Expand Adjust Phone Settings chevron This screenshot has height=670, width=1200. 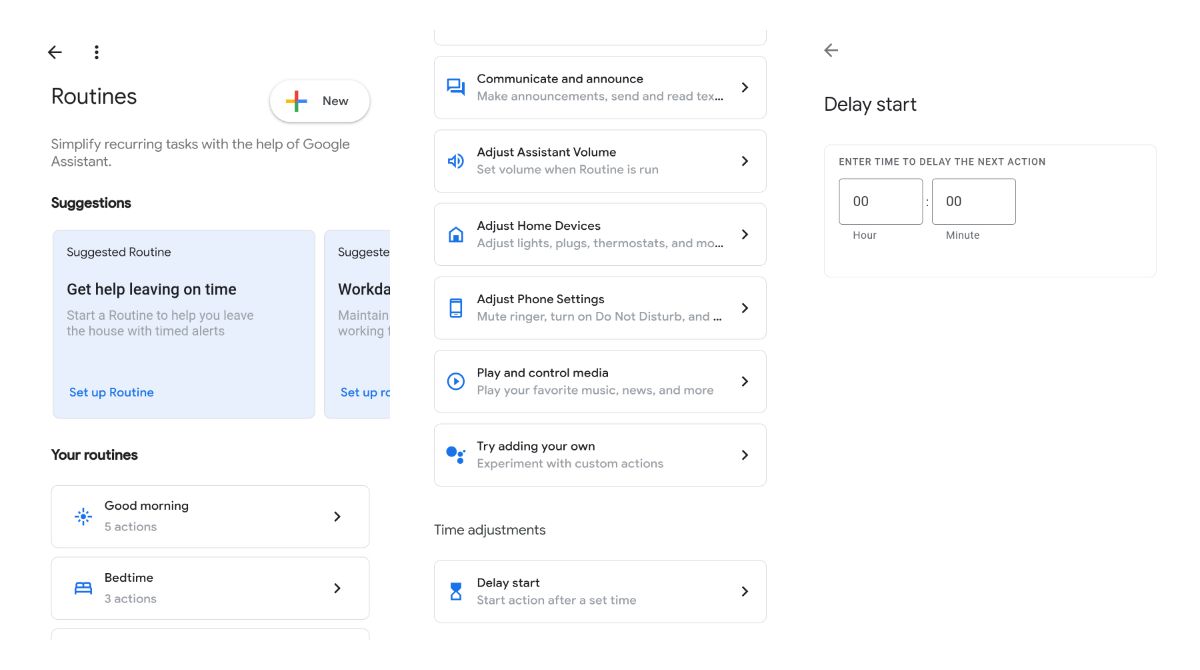click(x=744, y=308)
